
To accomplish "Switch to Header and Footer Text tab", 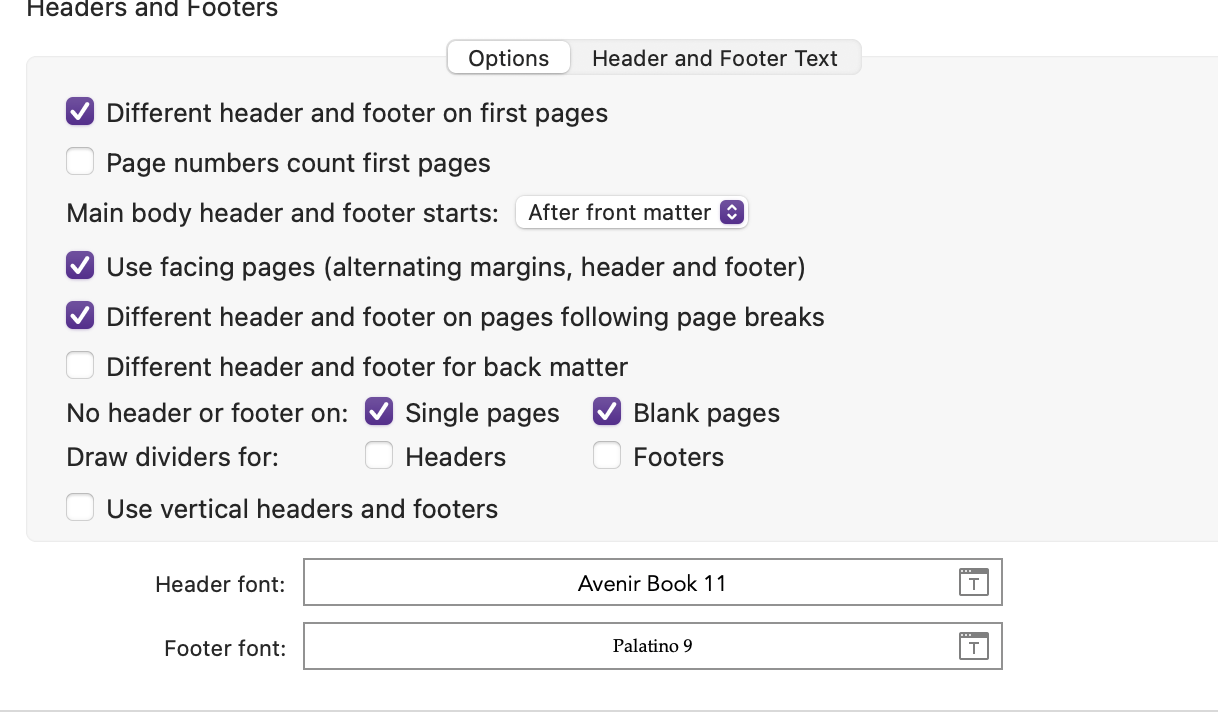I will tap(715, 58).
